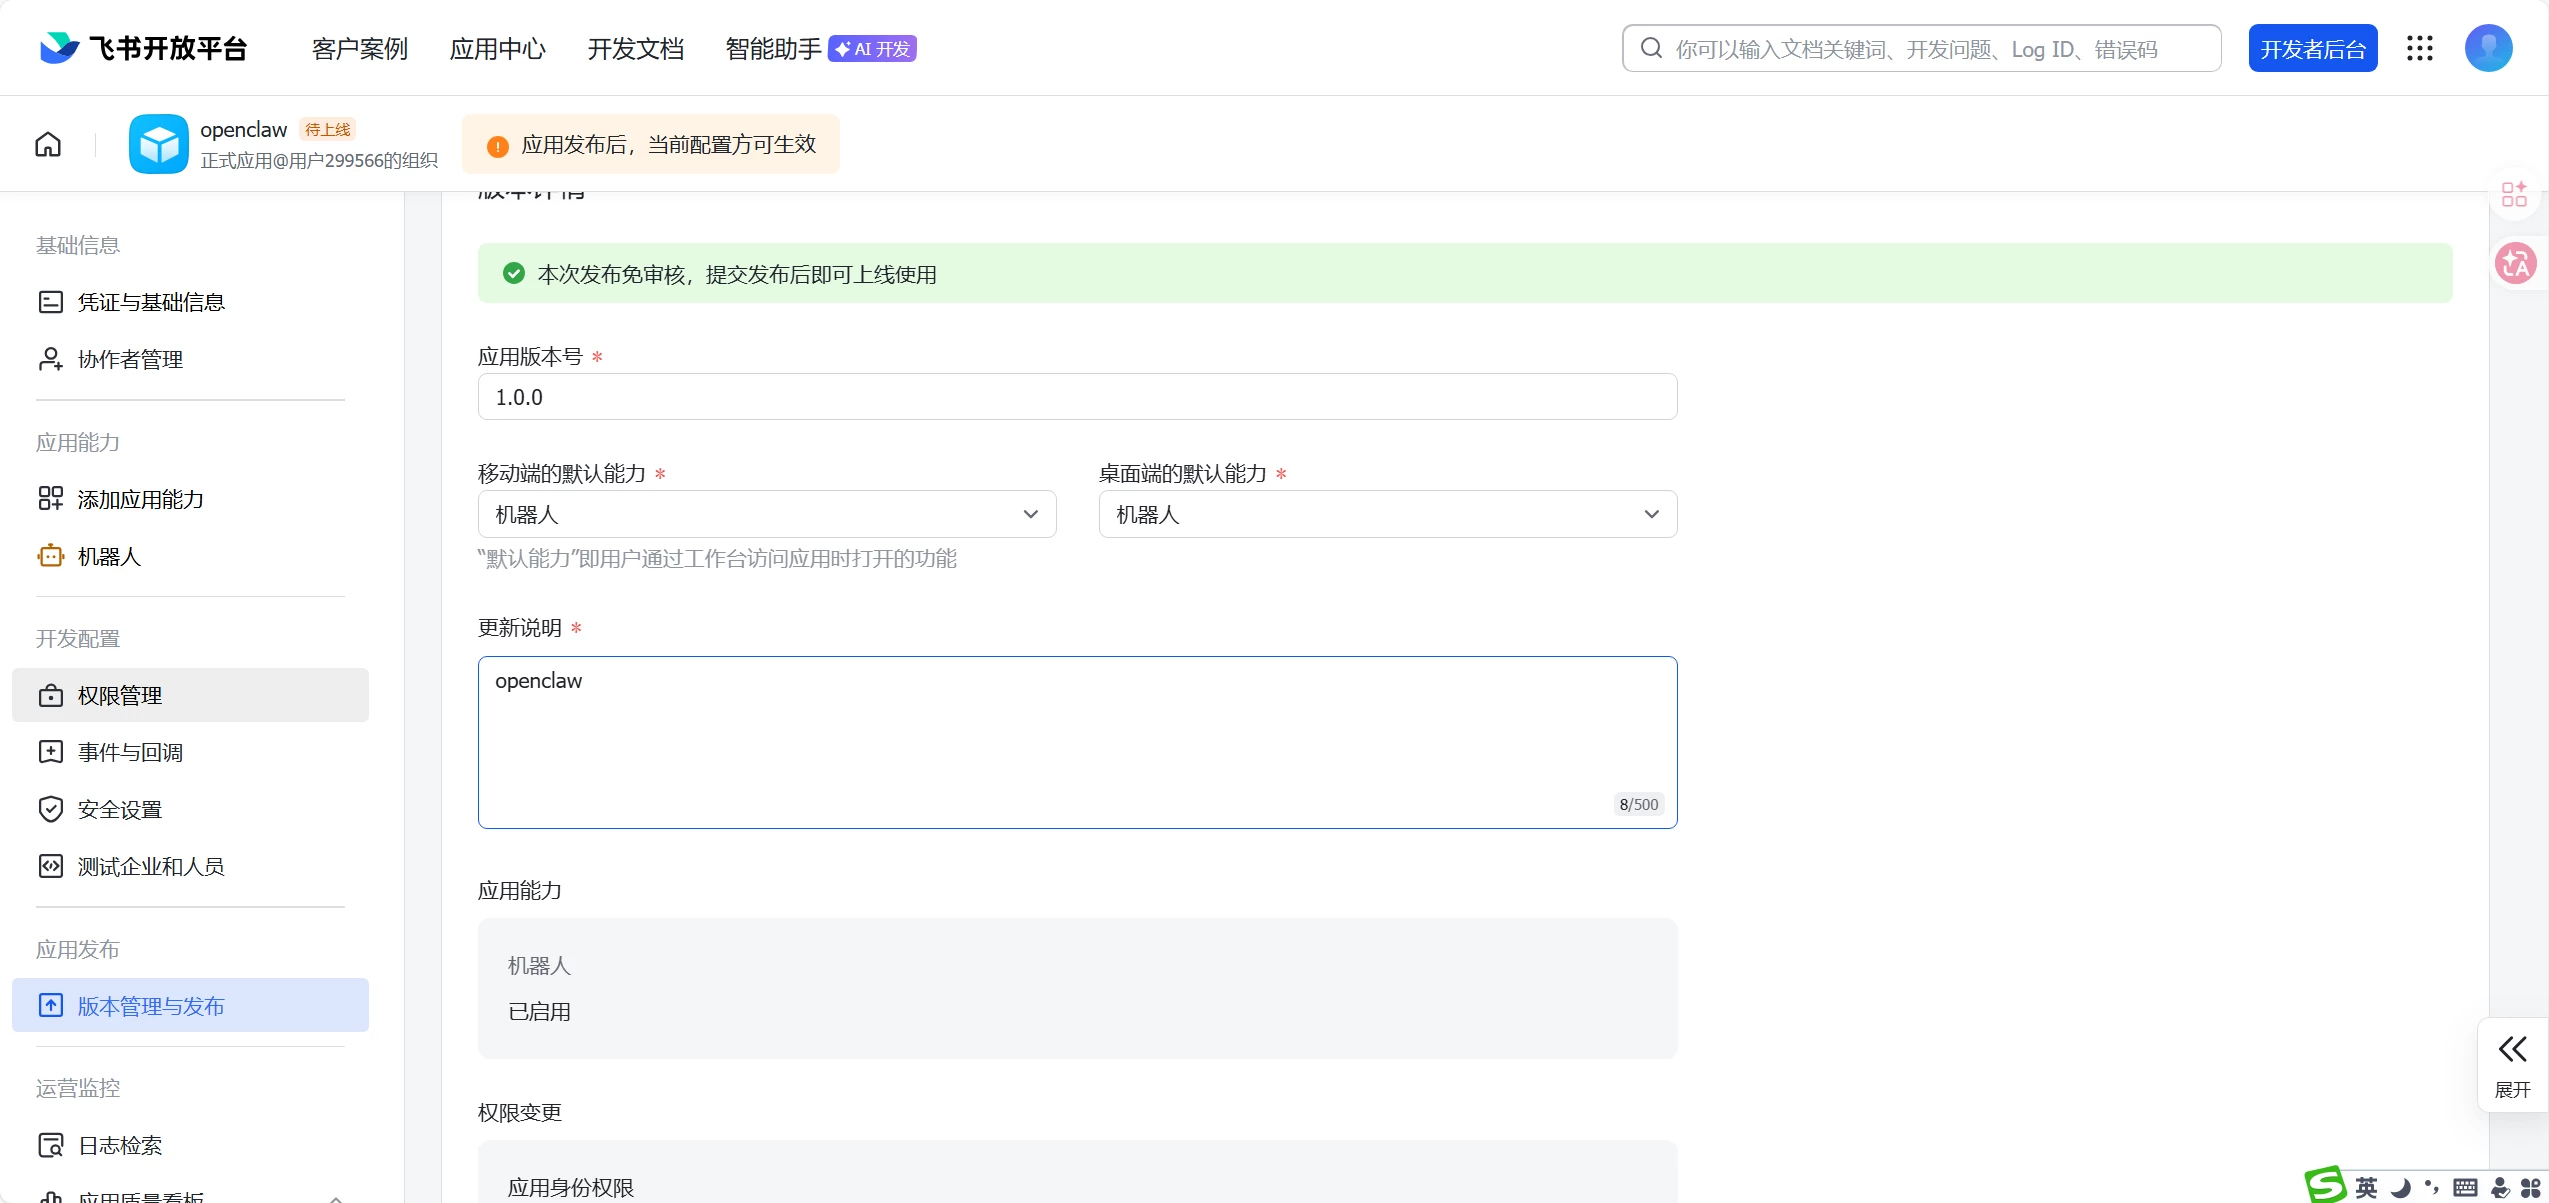Open 移动端的默认能力 dropdown
Image resolution: width=2549 pixels, height=1203 pixels.
(x=766, y=514)
